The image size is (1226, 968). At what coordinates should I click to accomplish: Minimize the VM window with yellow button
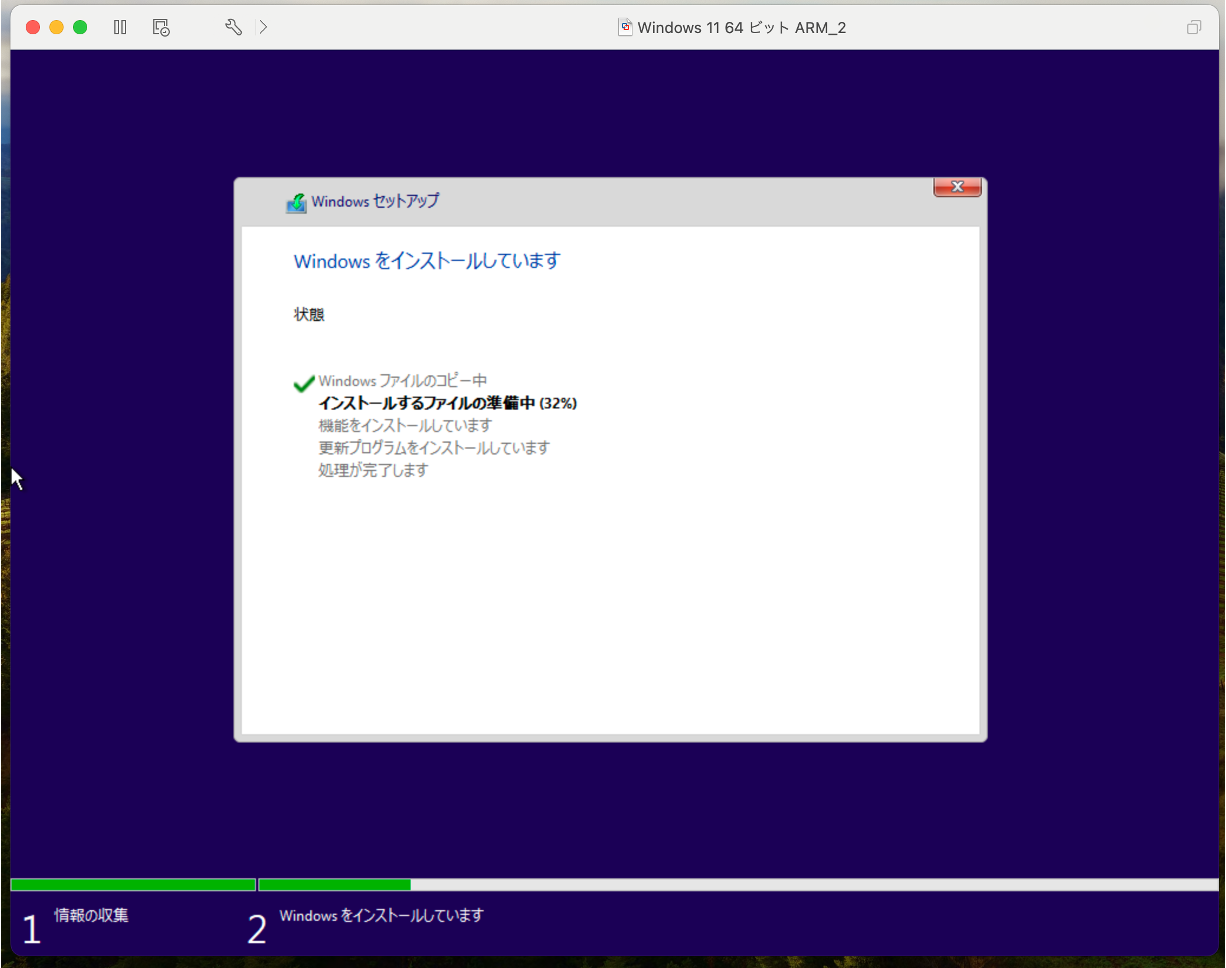tap(56, 27)
